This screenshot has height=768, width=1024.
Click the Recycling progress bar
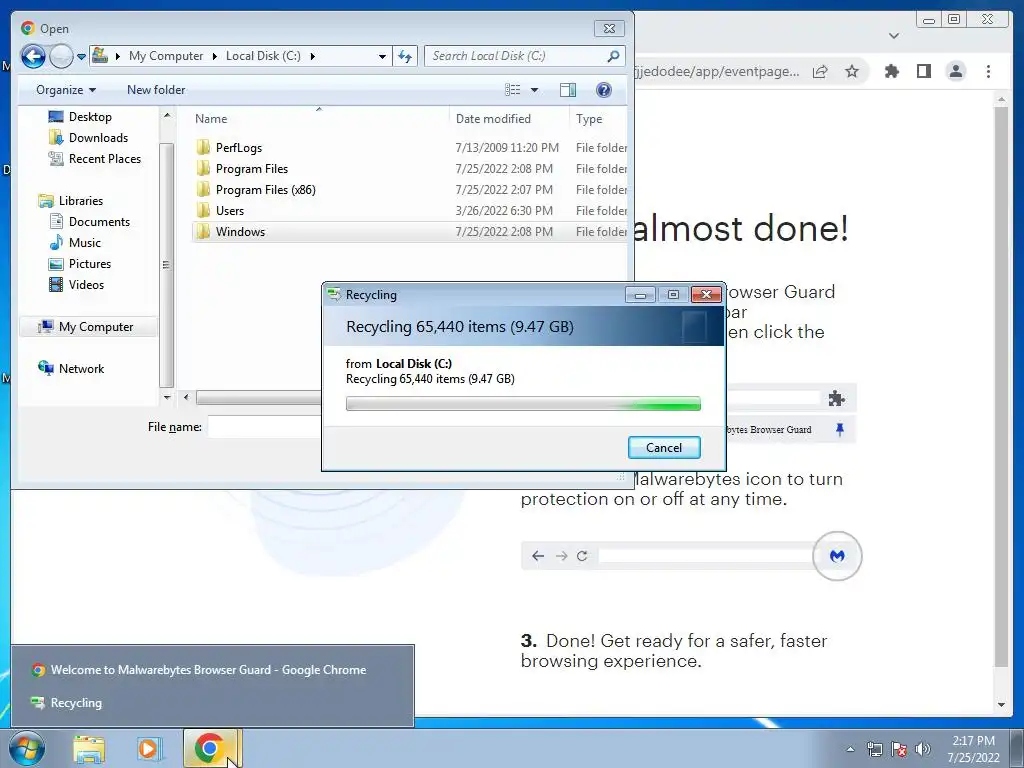tap(523, 404)
